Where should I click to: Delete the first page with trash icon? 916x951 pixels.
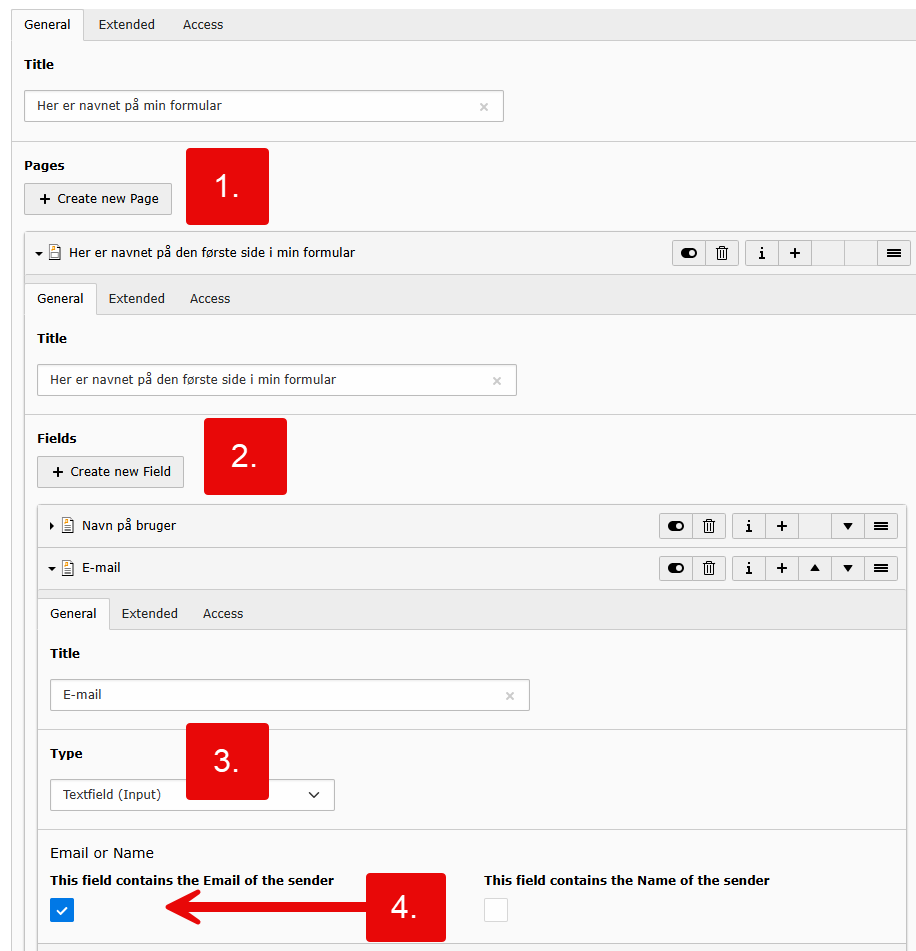[x=722, y=254]
